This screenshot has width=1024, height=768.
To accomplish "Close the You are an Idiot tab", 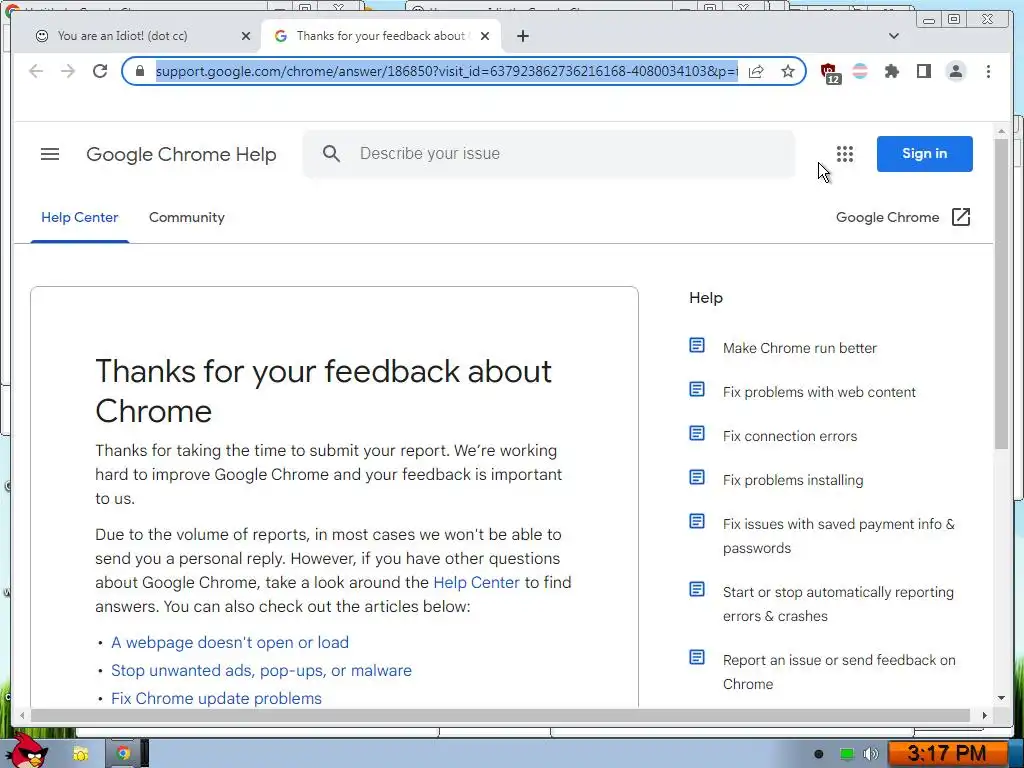I will 246,36.
